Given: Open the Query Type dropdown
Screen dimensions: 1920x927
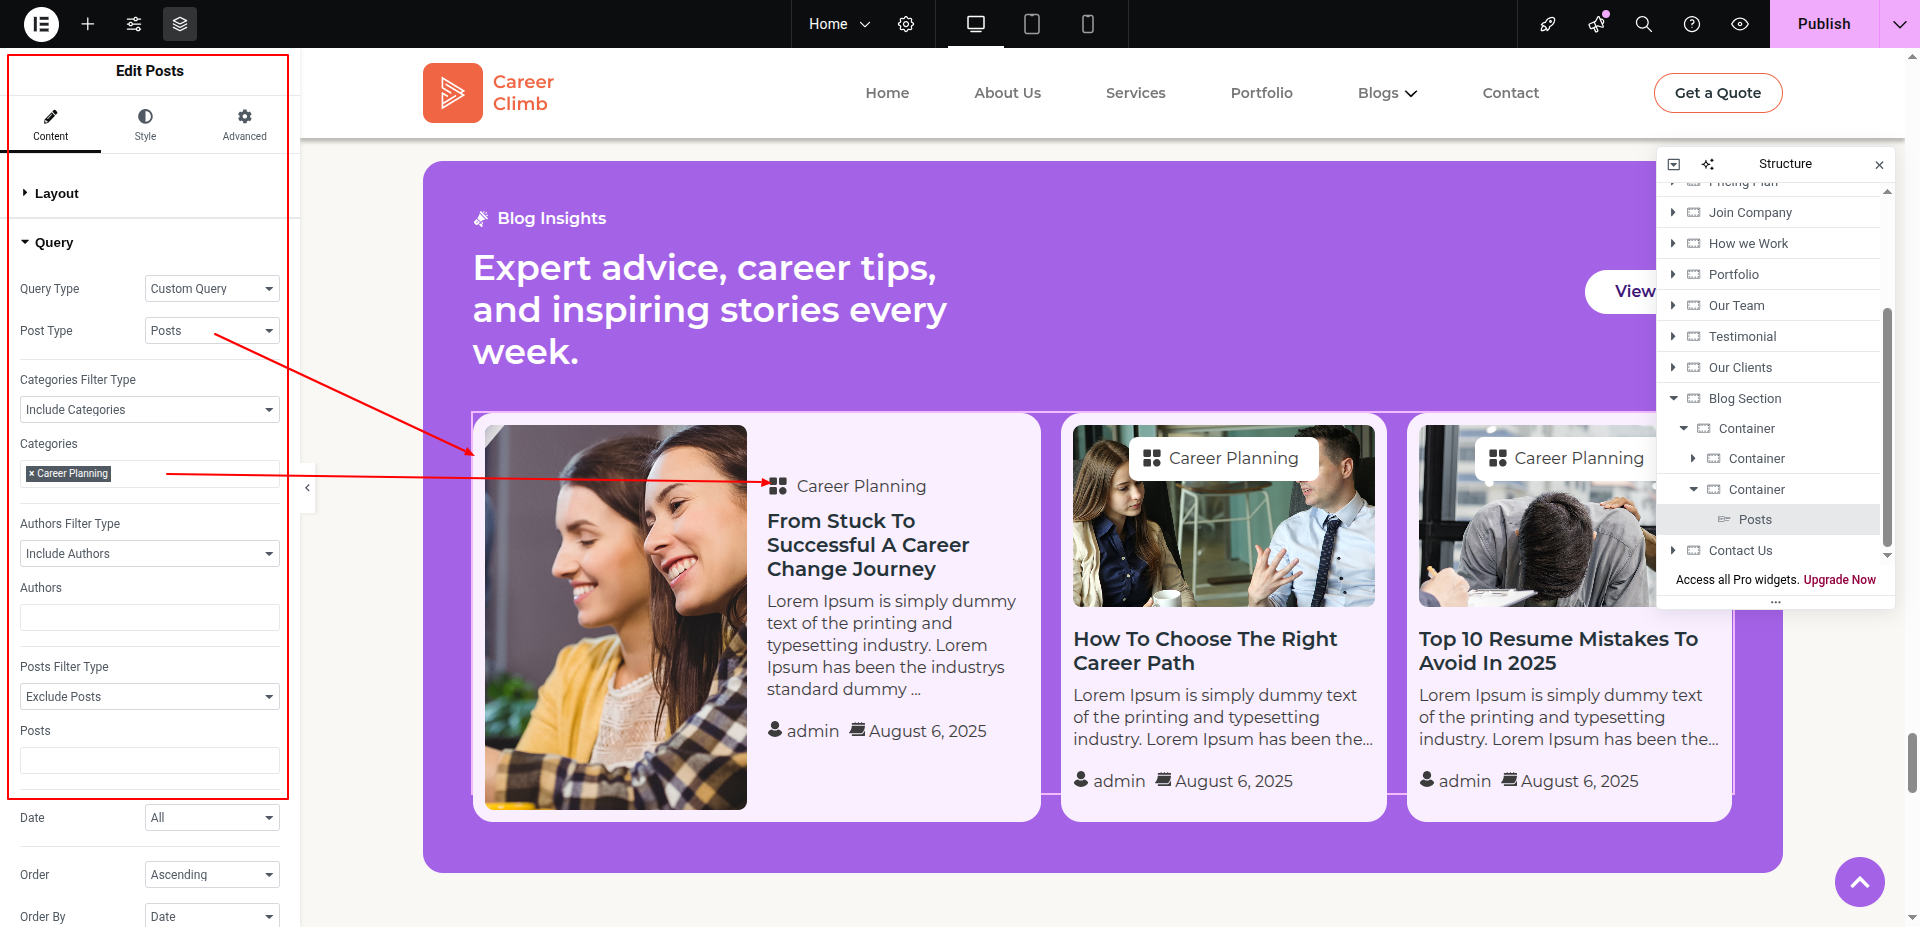Looking at the screenshot, I should click(212, 289).
